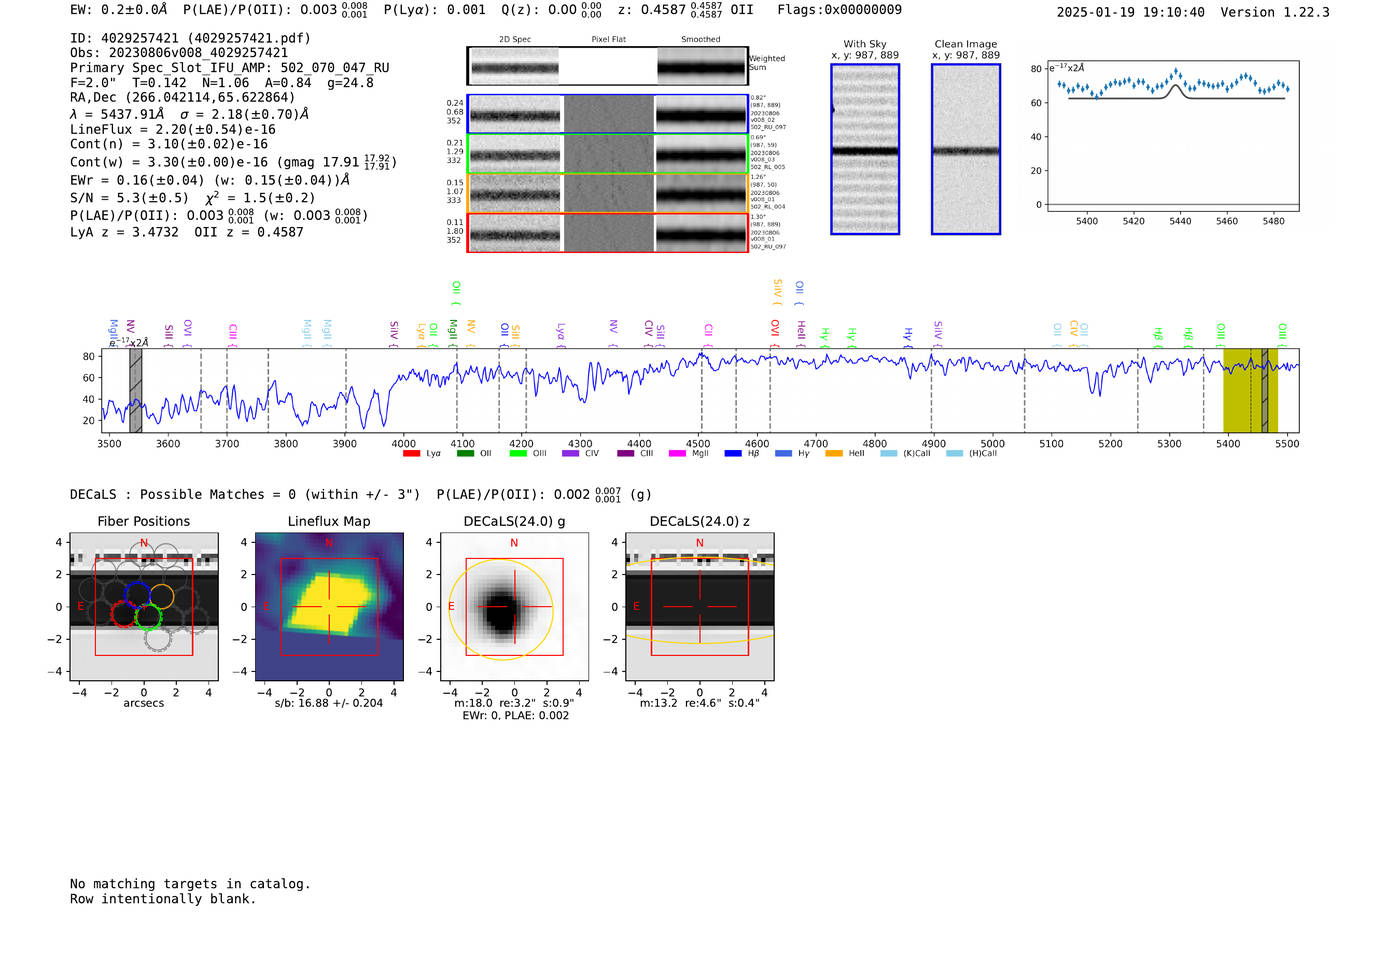1400x953 pixels.
Task: Click the z: 0.4587 OII header value
Action: 685,9
